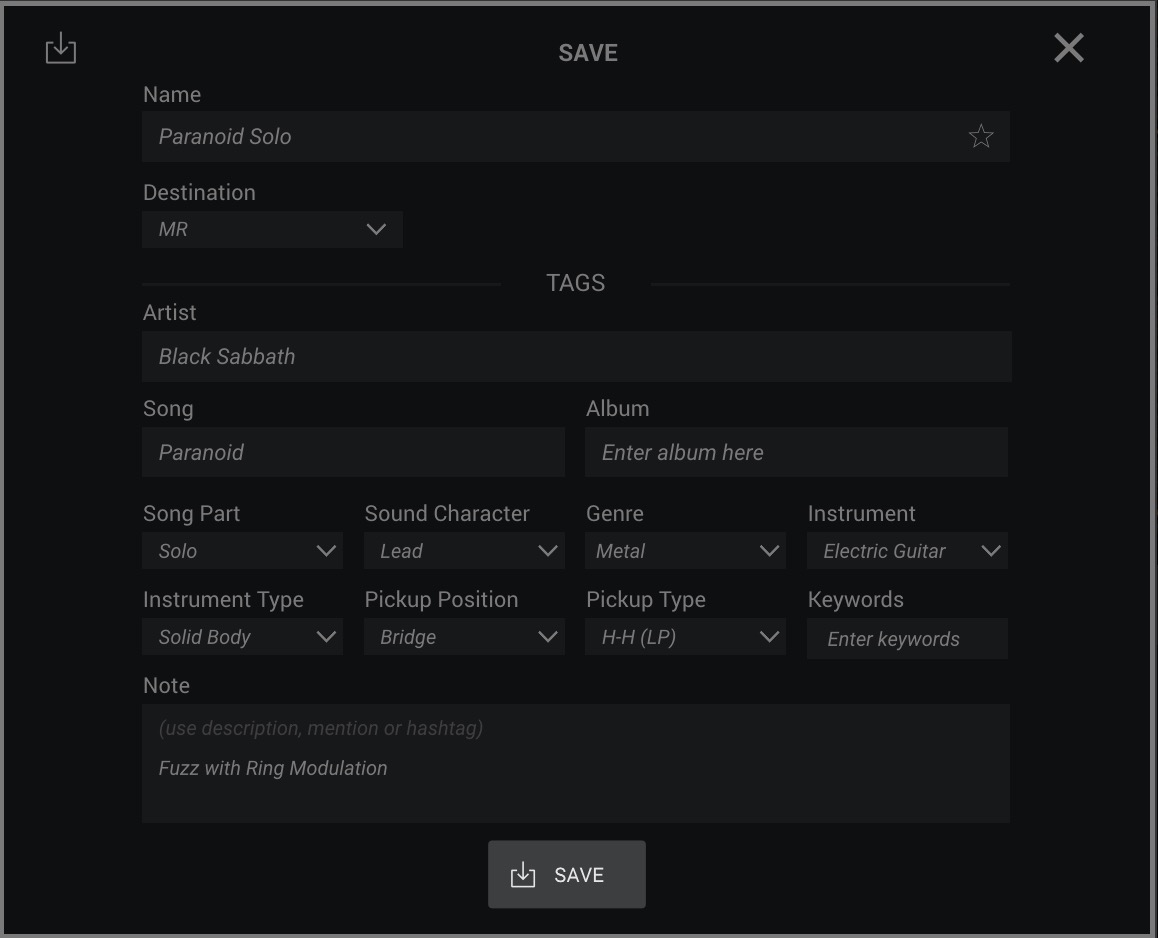Screen dimensions: 1158x938
Task: Click the Album label
Action: click(x=617, y=408)
